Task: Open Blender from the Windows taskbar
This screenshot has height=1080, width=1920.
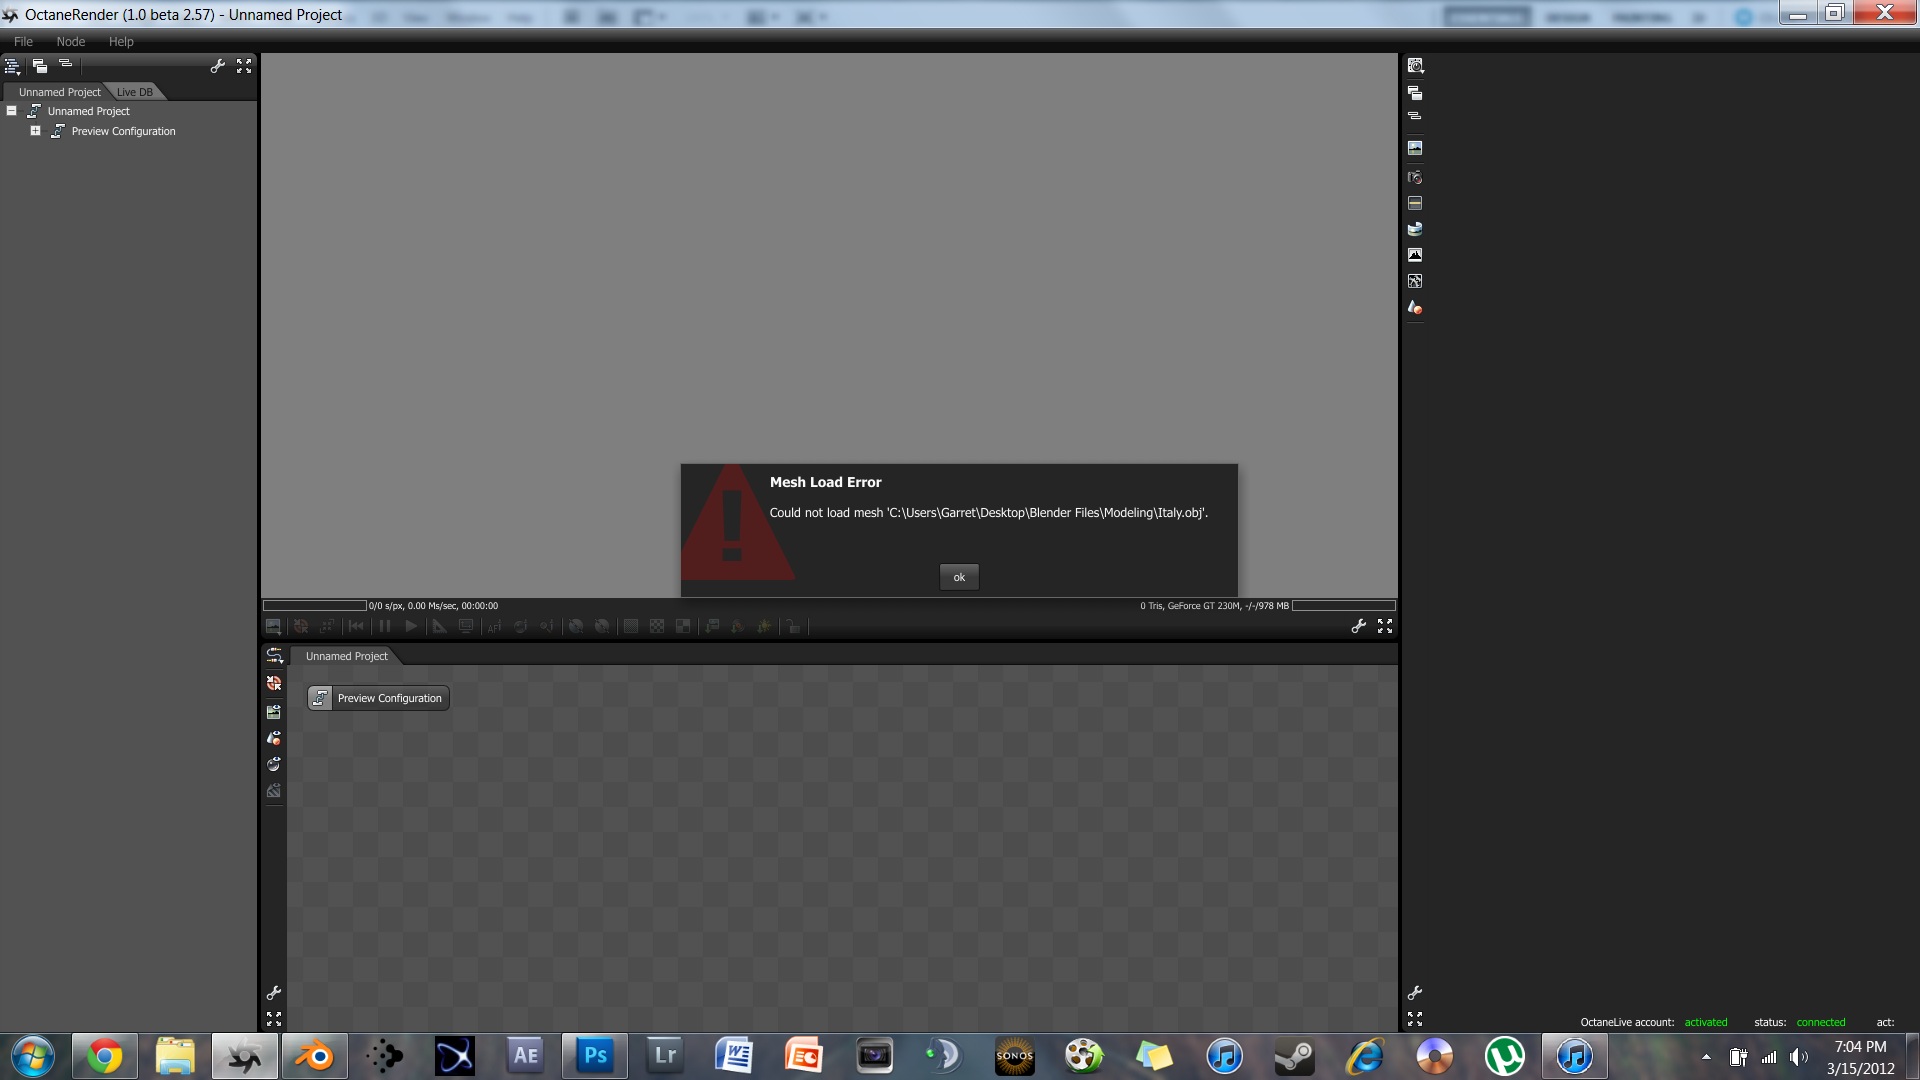Action: click(314, 1056)
